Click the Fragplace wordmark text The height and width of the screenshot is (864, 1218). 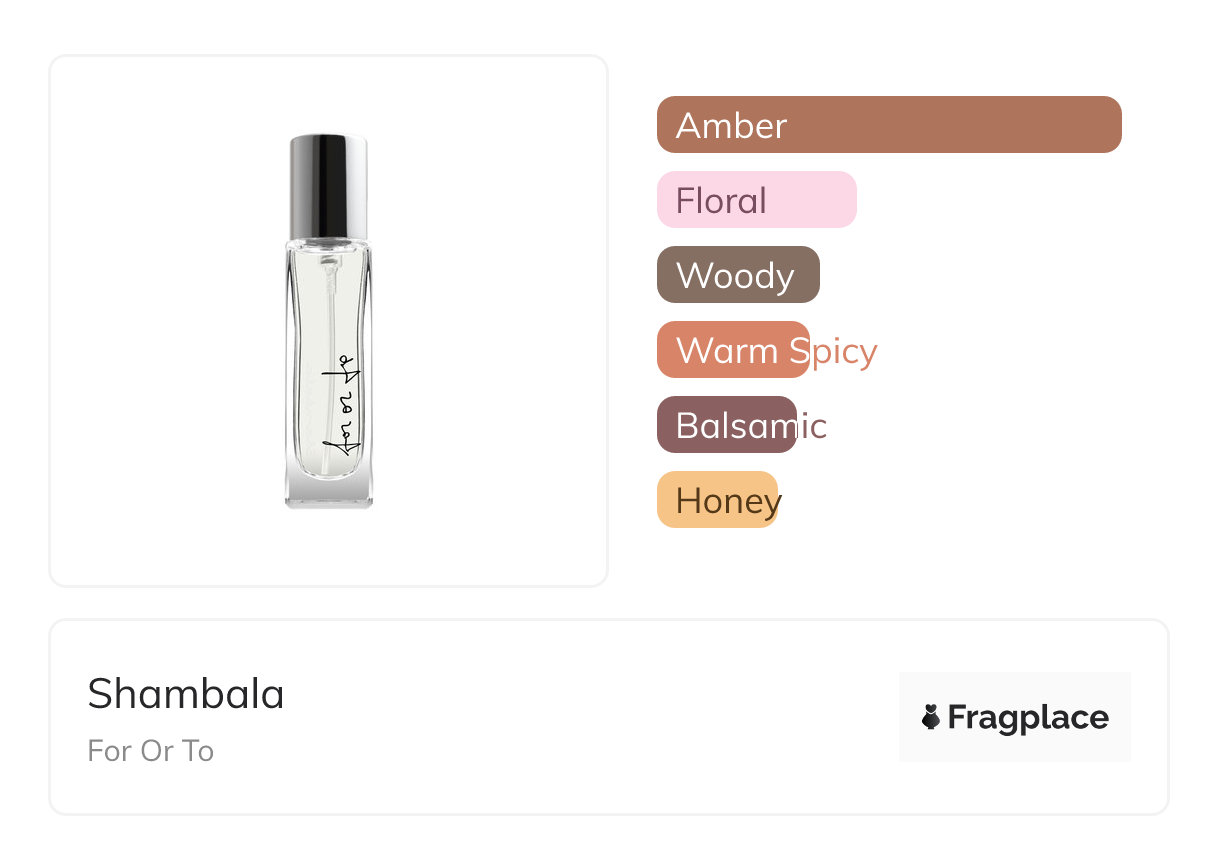1028,717
